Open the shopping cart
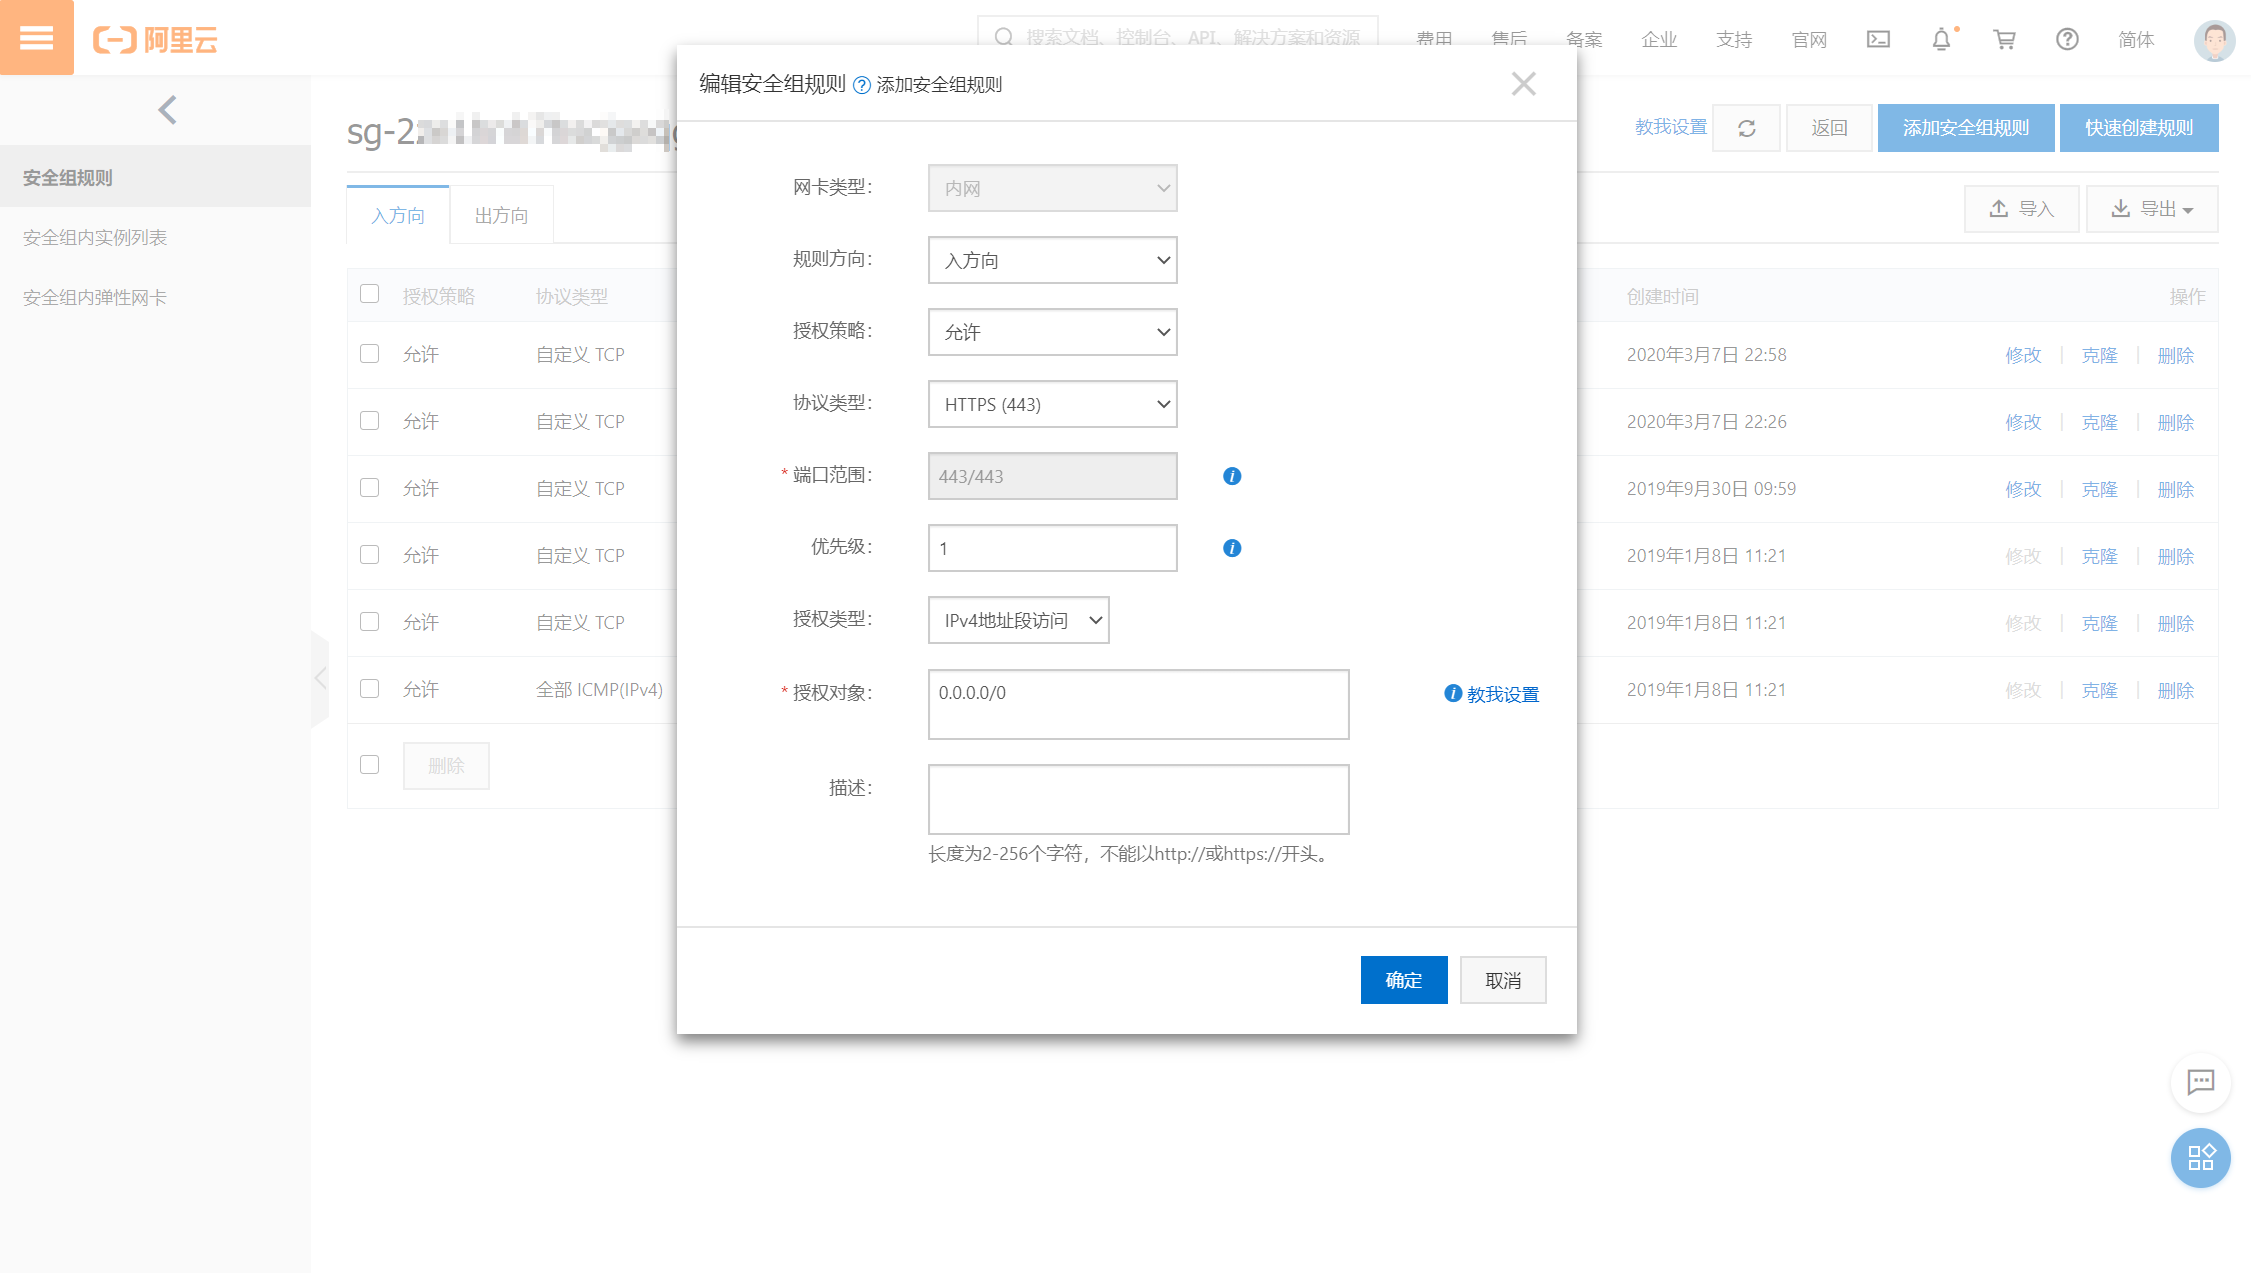The height and width of the screenshot is (1273, 2251). coord(2004,39)
